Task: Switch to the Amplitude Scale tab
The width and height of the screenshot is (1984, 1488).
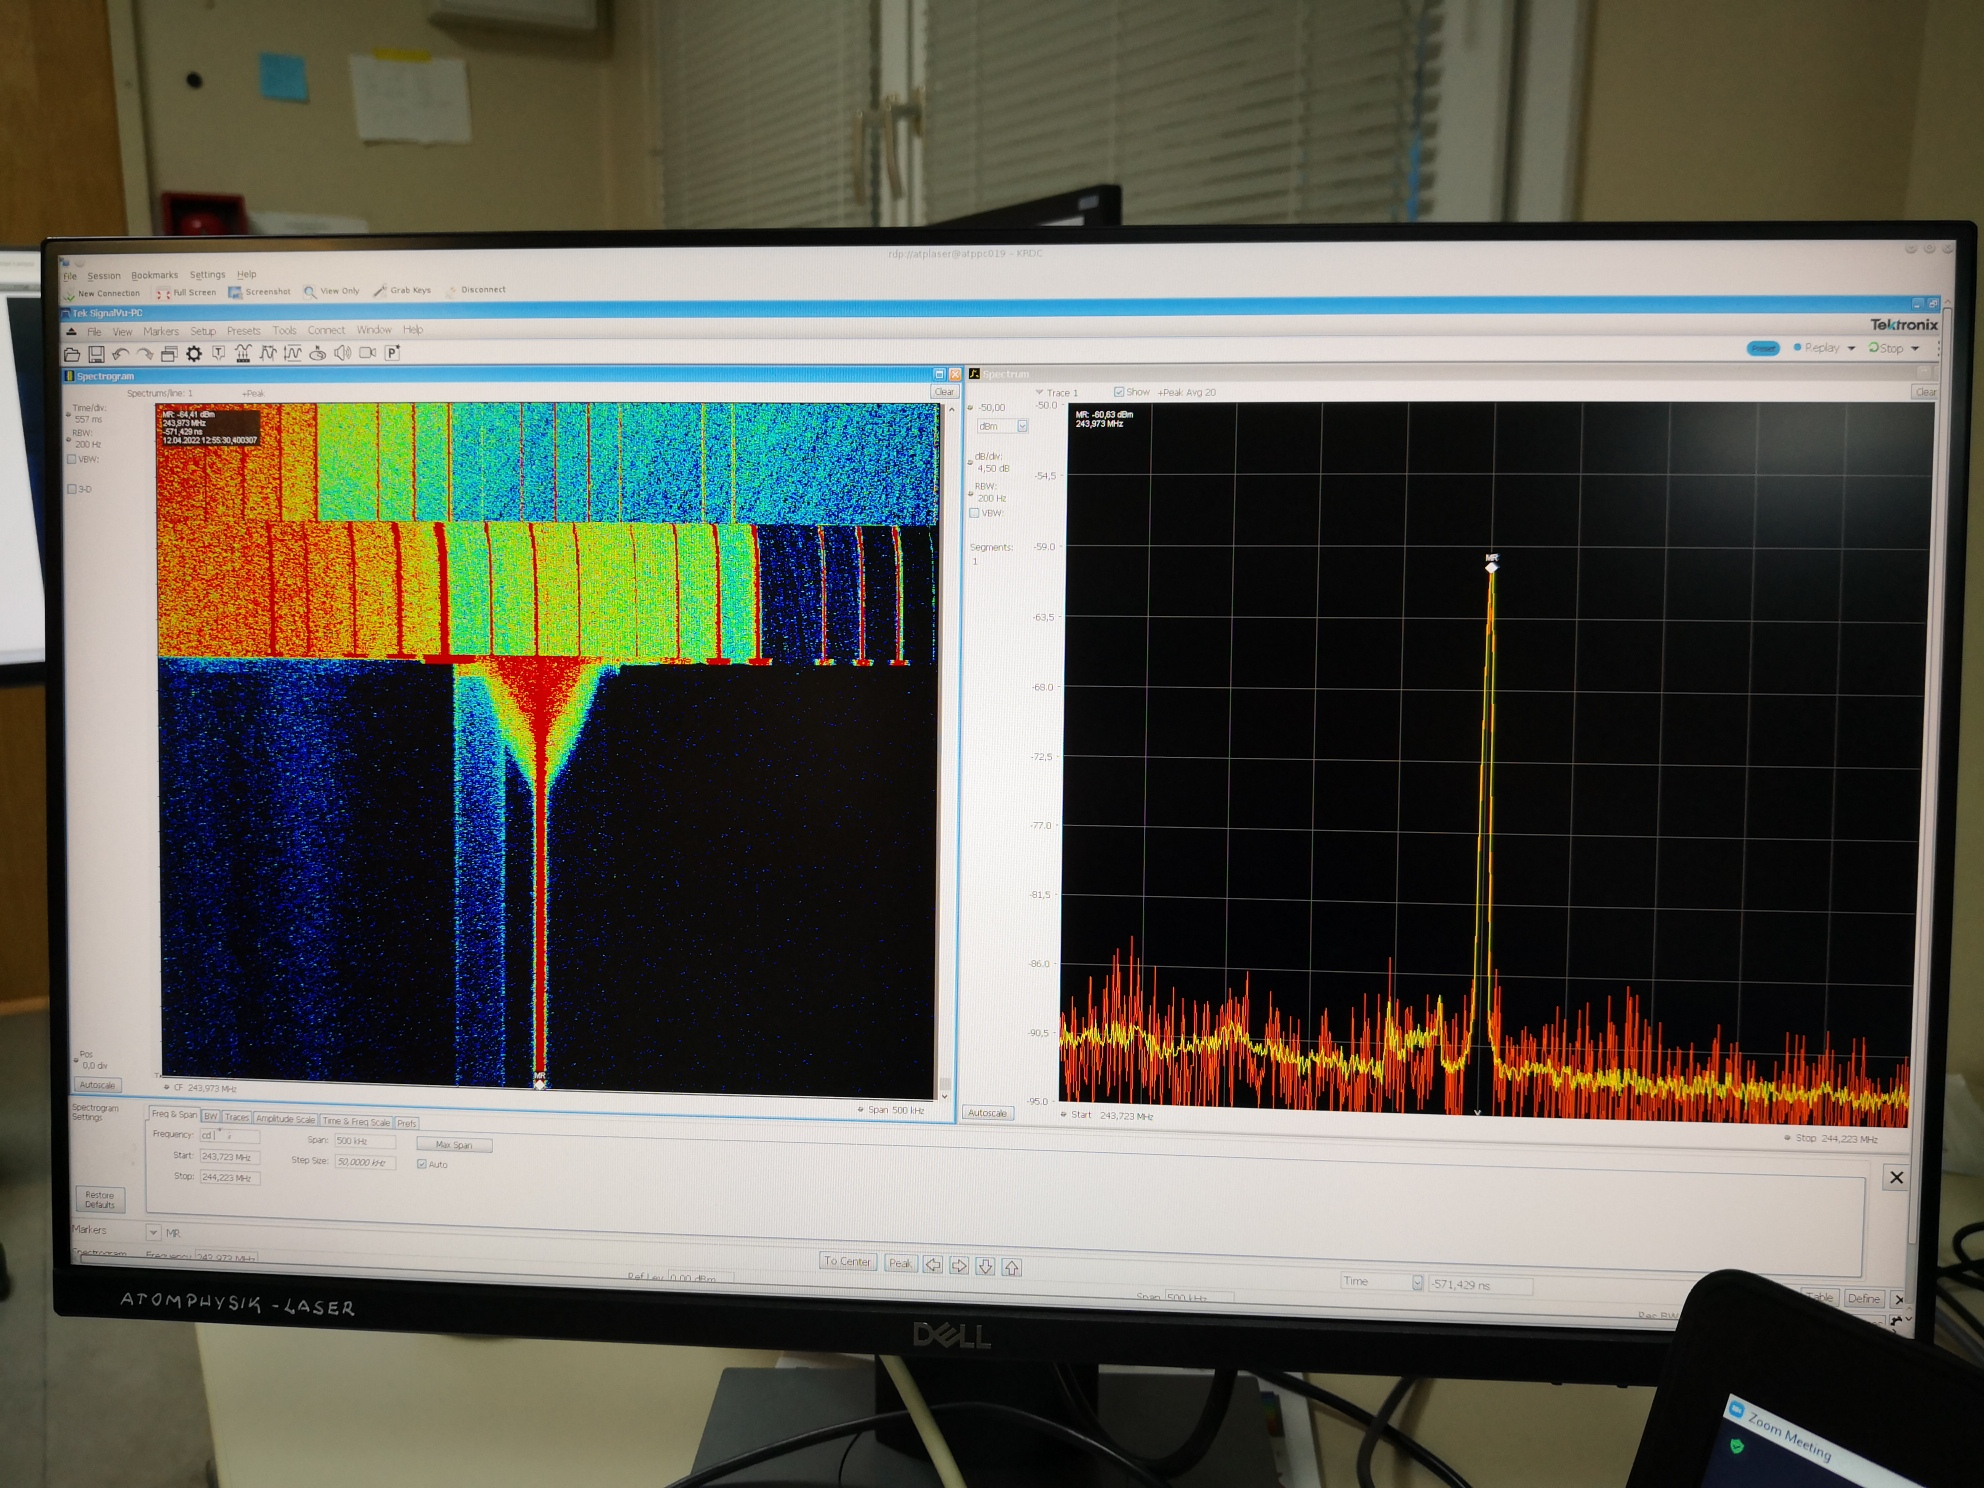Action: (x=286, y=1119)
